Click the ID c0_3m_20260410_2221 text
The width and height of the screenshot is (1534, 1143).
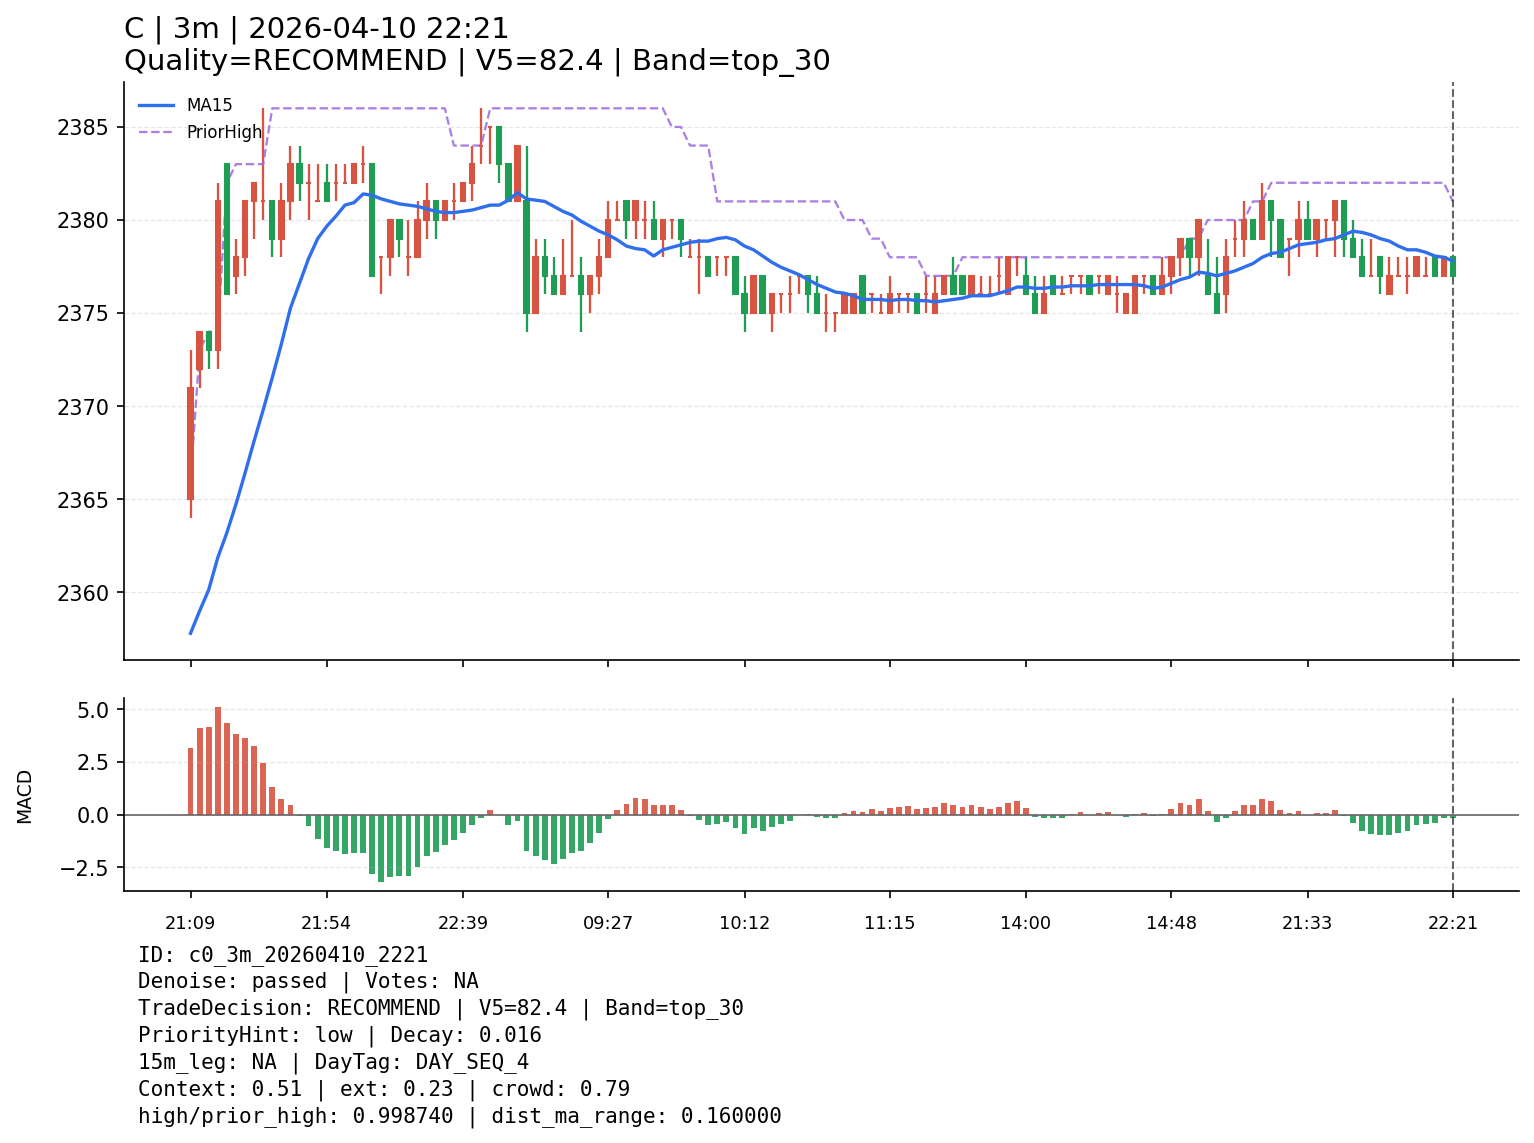283,955
